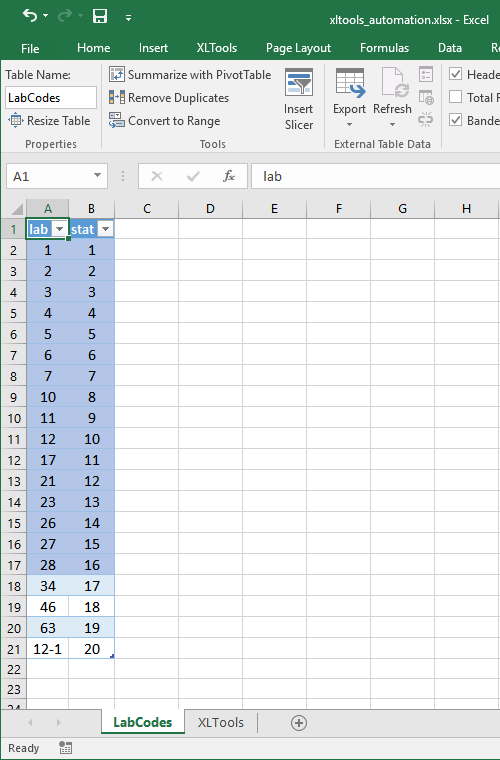Image resolution: width=500 pixels, height=760 pixels.
Task: Click the Save floppy disk icon
Action: [100, 16]
